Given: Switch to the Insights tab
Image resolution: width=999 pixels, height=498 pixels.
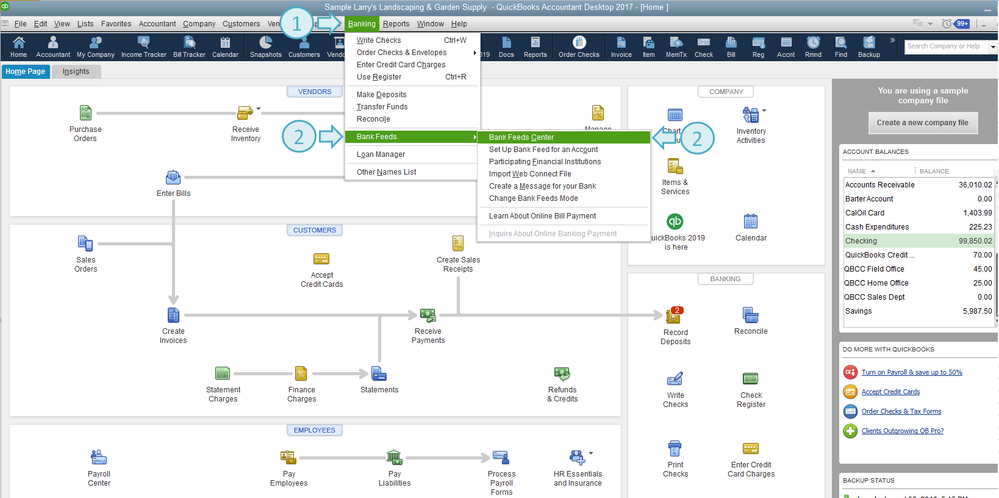Looking at the screenshot, I should click(76, 72).
